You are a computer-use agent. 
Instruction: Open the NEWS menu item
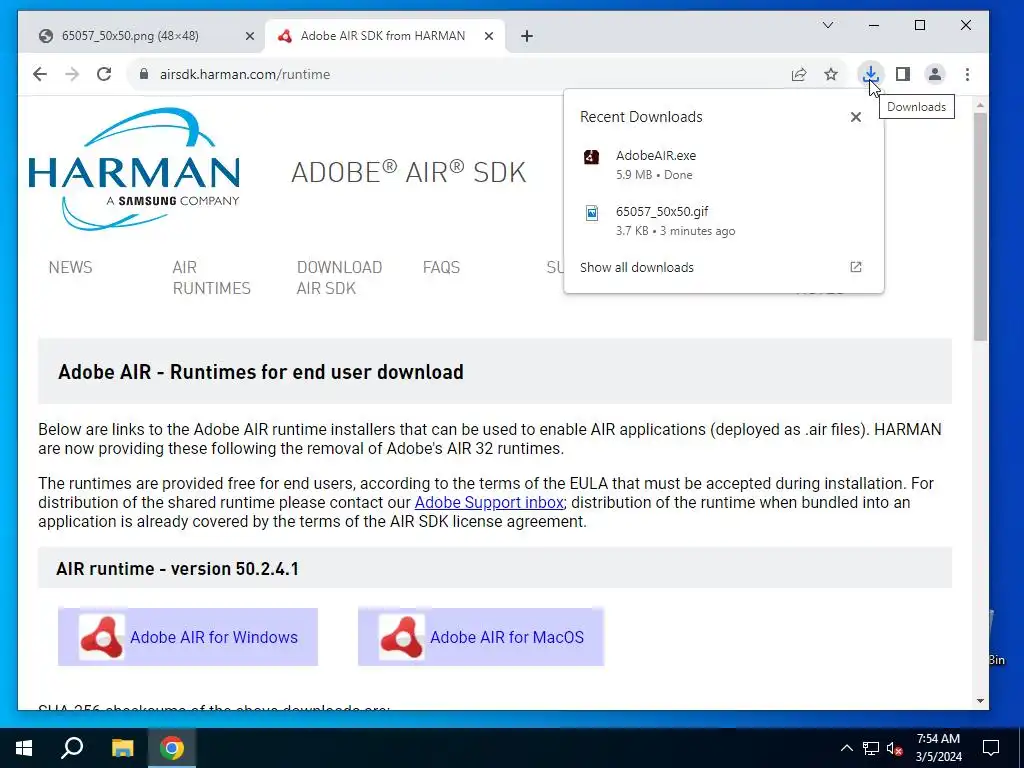pyautogui.click(x=71, y=267)
